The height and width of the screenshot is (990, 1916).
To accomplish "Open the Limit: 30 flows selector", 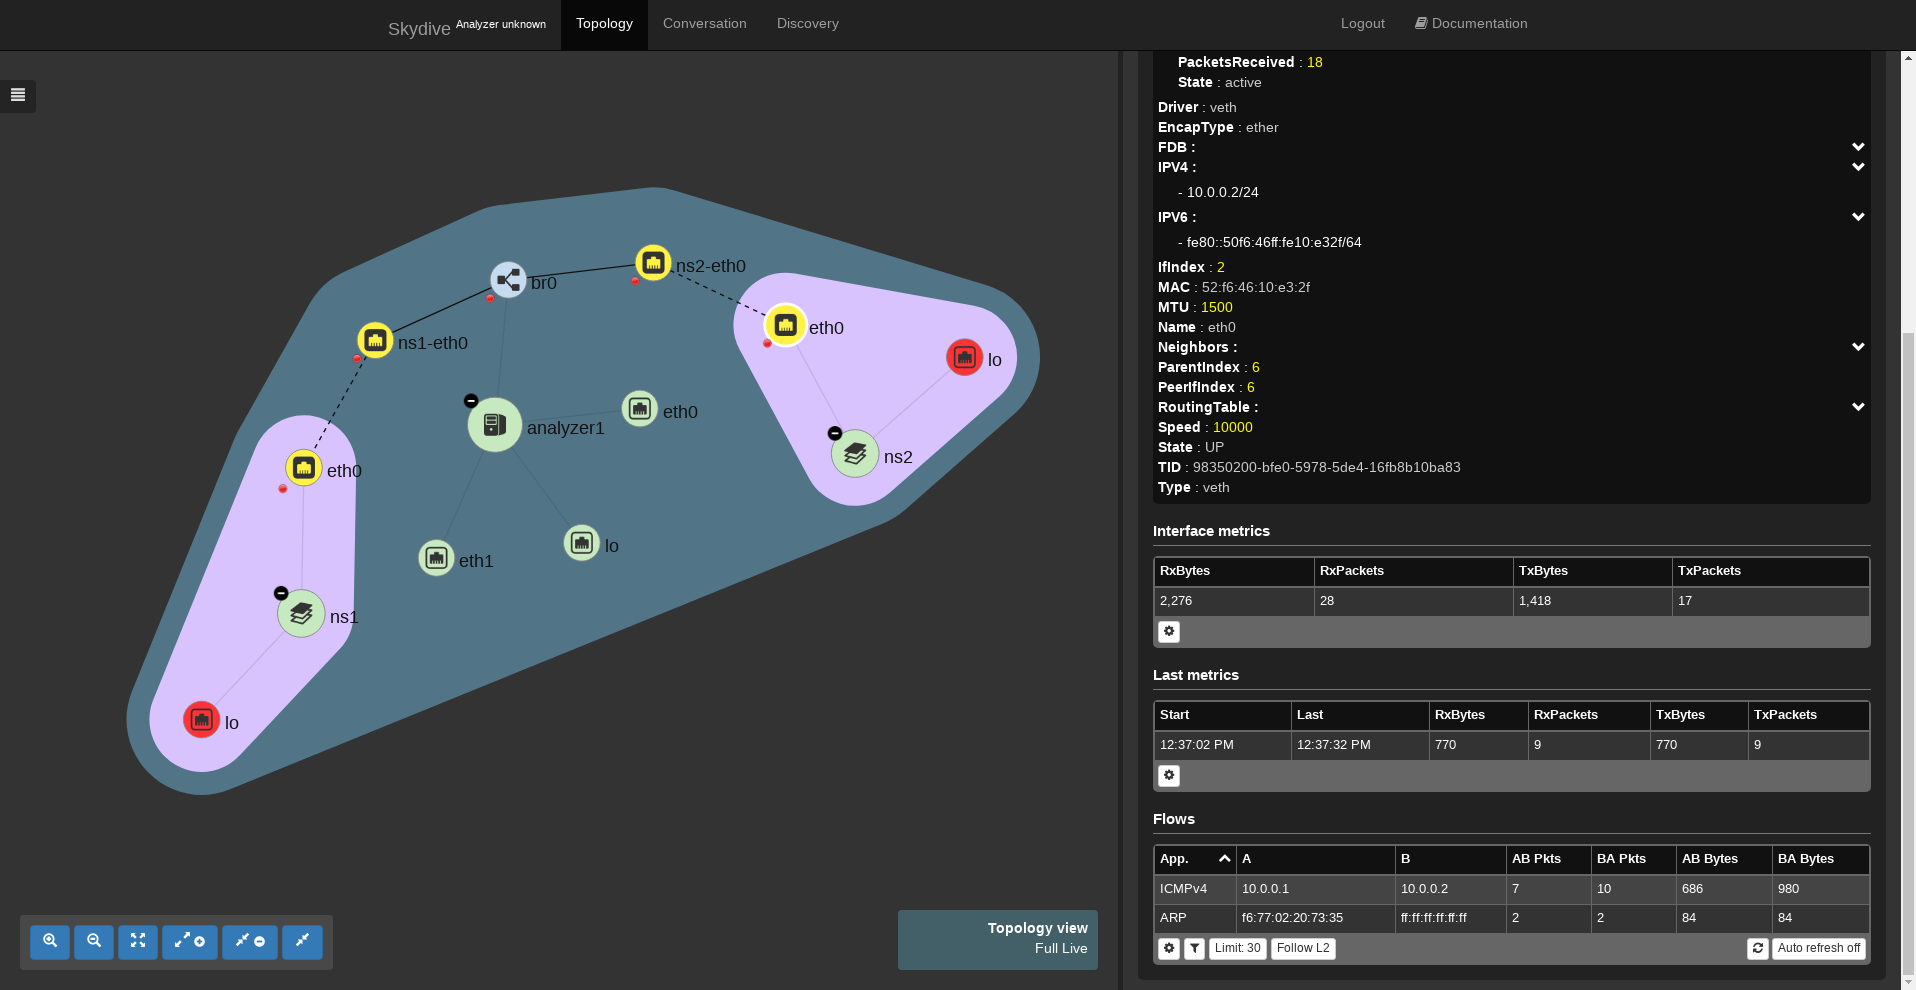I will (x=1238, y=948).
